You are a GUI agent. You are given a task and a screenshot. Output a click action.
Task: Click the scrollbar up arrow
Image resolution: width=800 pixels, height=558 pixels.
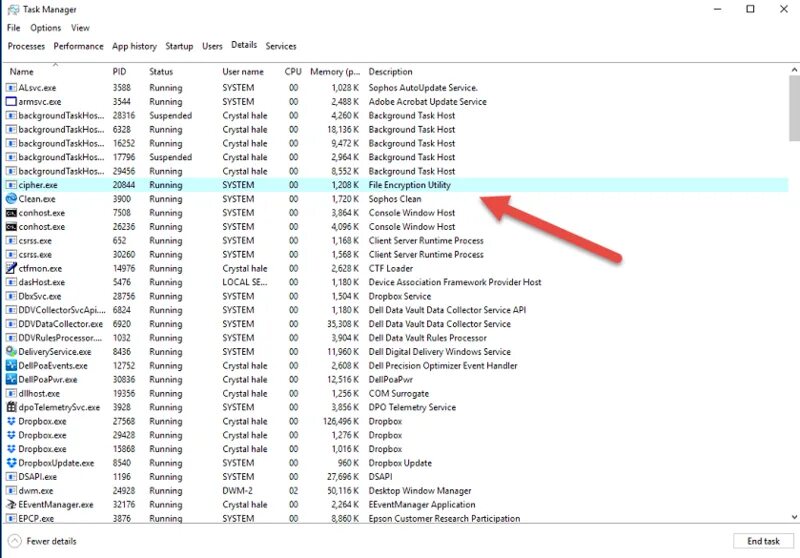click(794, 69)
